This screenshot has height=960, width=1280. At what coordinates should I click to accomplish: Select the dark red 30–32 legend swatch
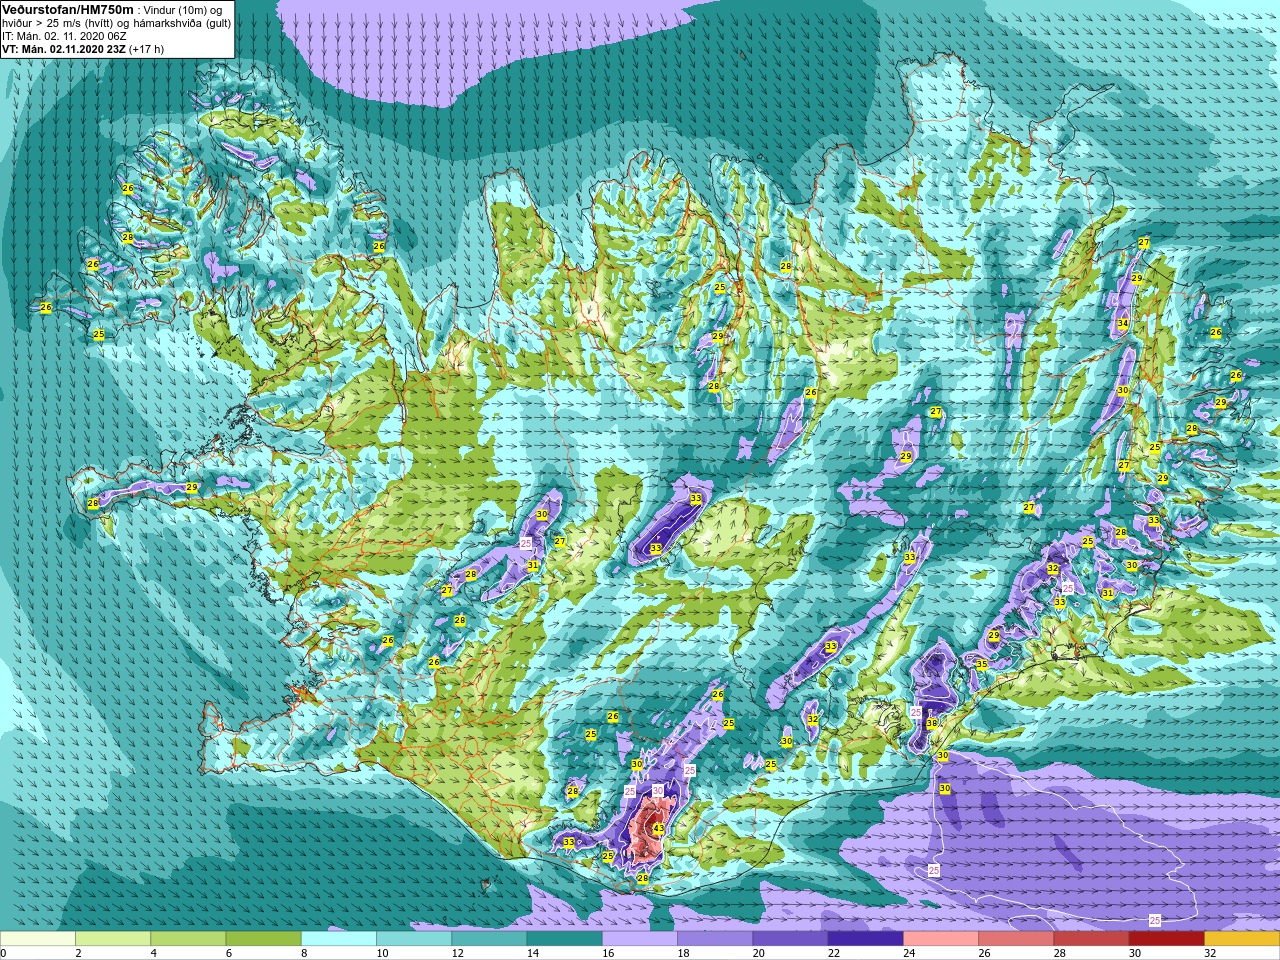click(x=1166, y=939)
